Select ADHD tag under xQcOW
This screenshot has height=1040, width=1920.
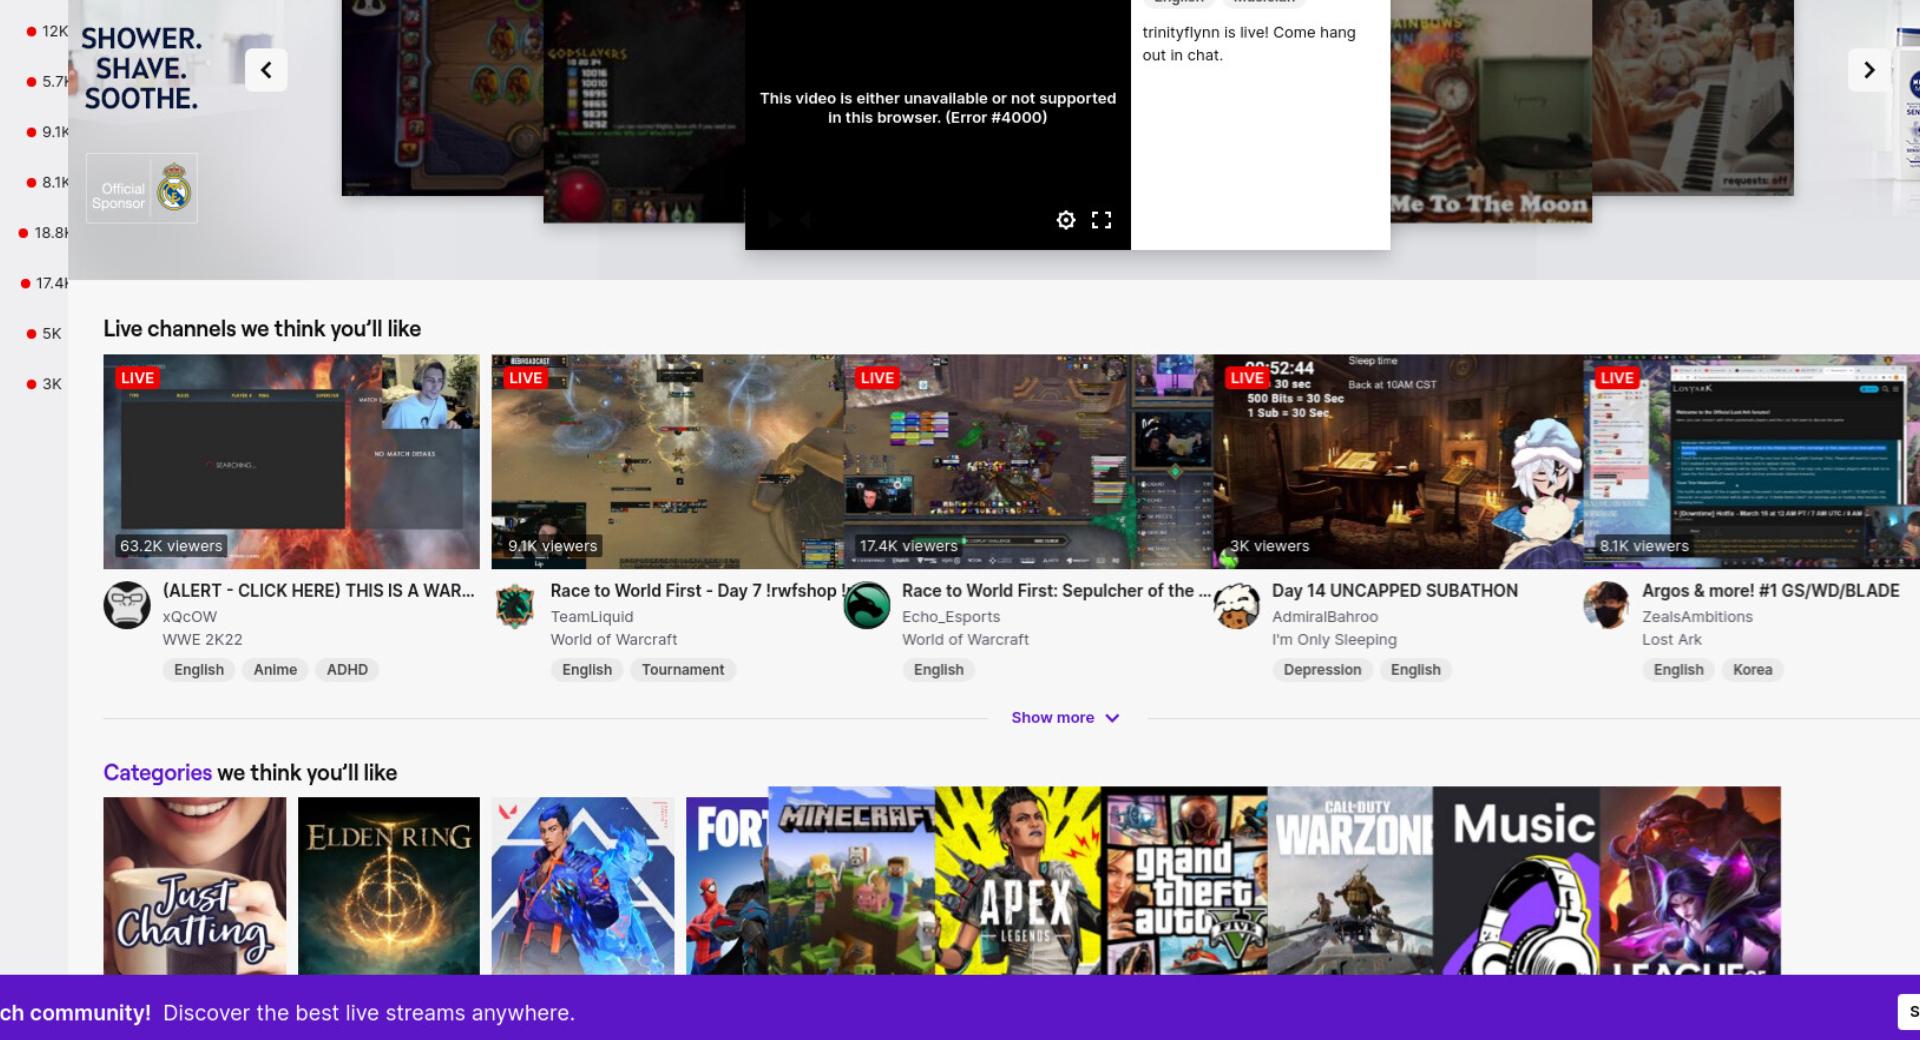pos(347,669)
